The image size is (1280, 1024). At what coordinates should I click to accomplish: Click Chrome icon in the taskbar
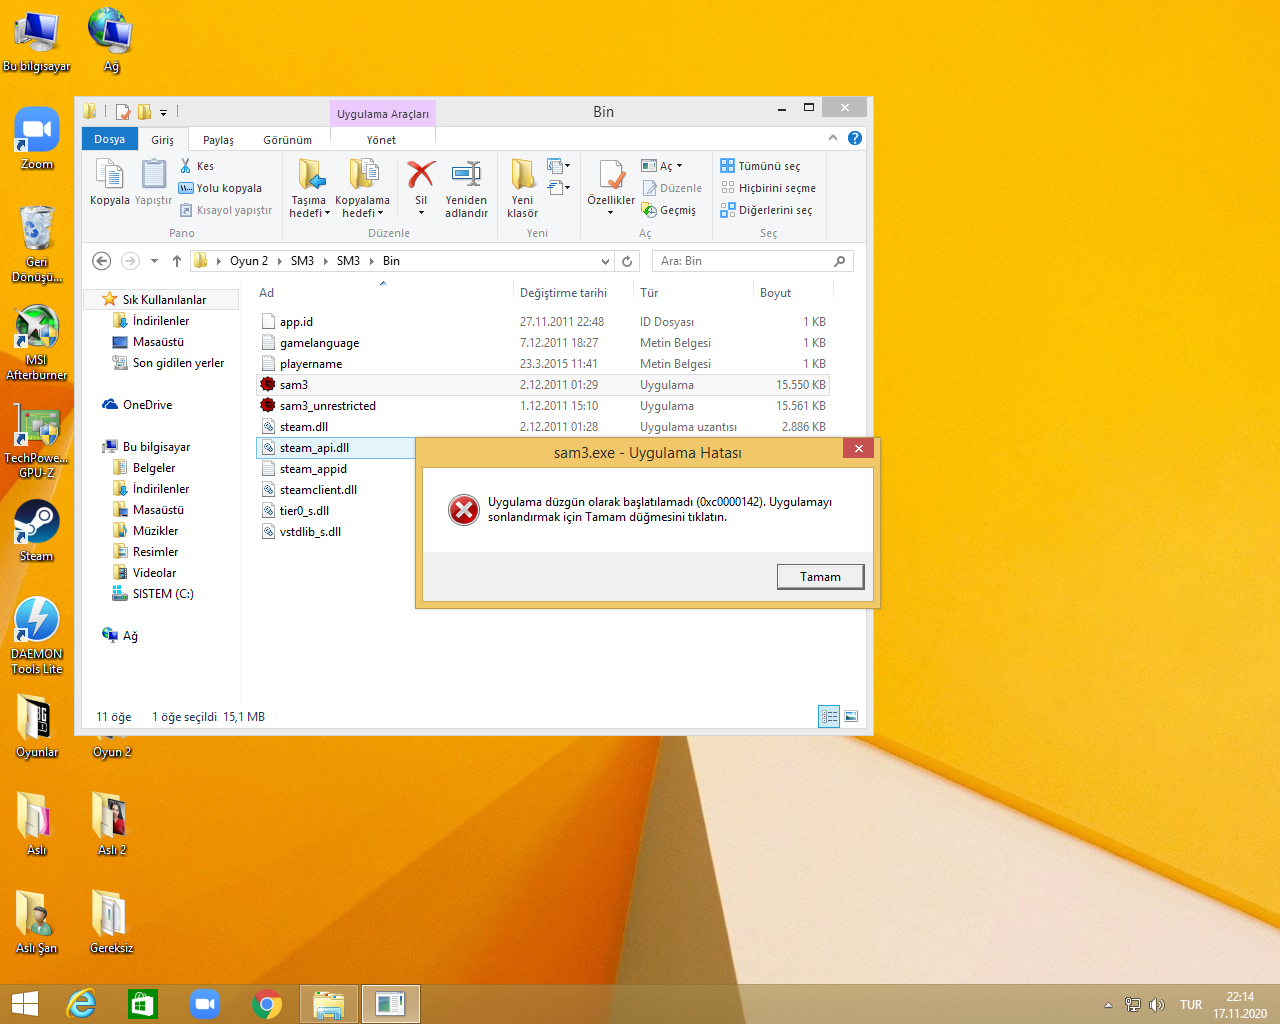(267, 1004)
